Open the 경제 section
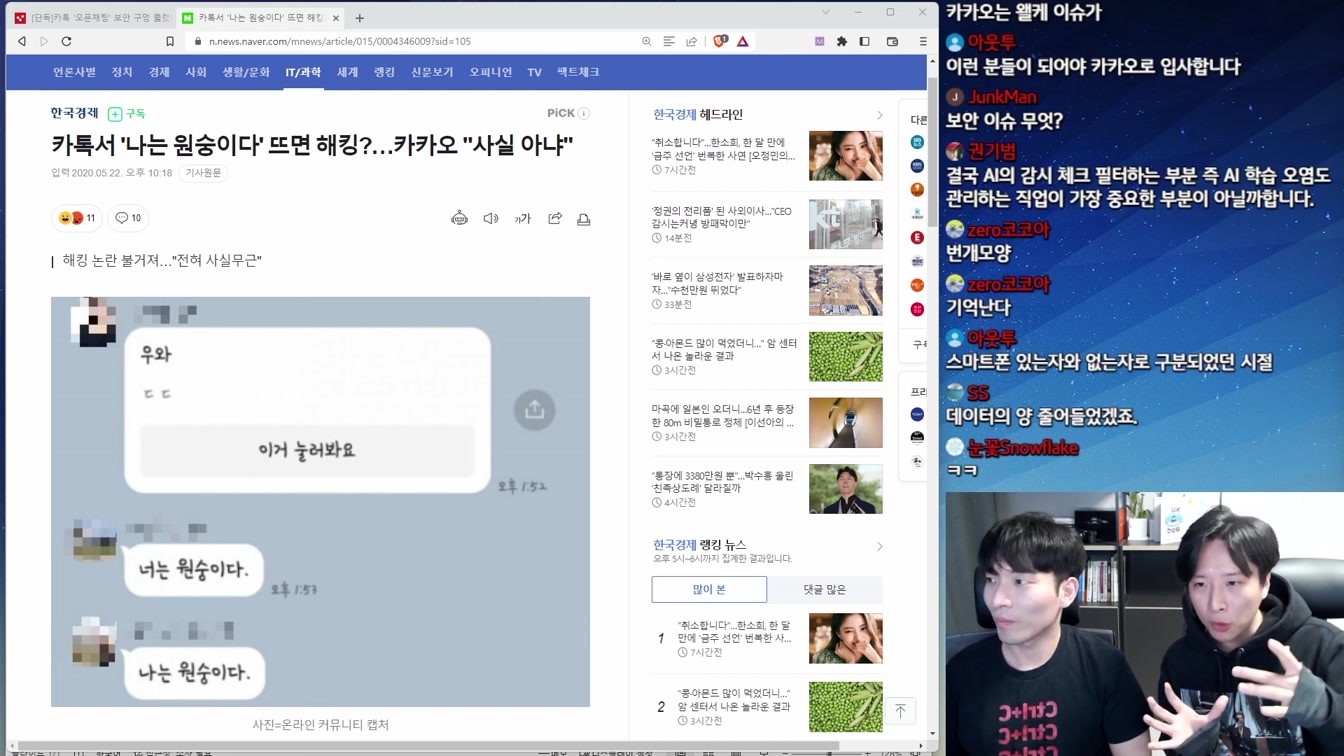1344x756 pixels. click(159, 73)
